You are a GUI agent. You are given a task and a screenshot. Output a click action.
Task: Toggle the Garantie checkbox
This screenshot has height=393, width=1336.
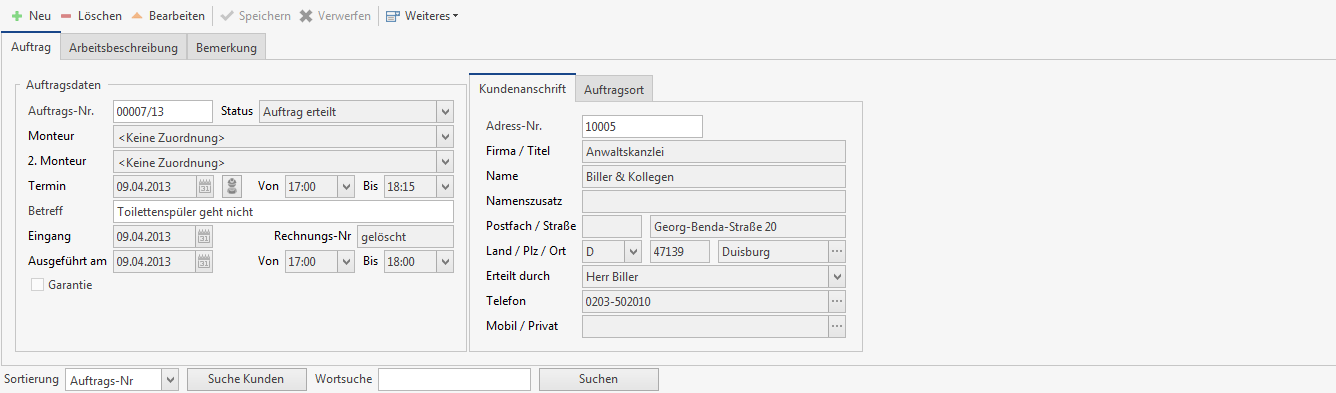38,285
